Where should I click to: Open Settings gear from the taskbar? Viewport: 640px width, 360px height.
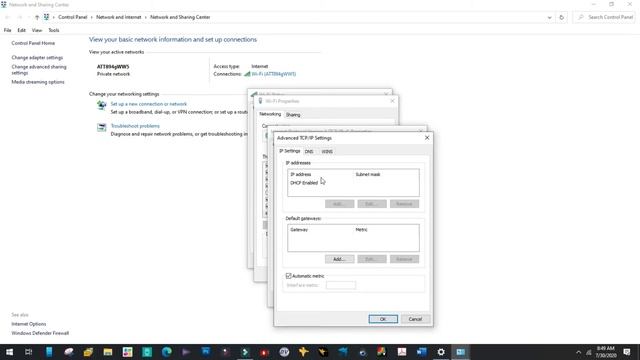pyautogui.click(x=441, y=352)
